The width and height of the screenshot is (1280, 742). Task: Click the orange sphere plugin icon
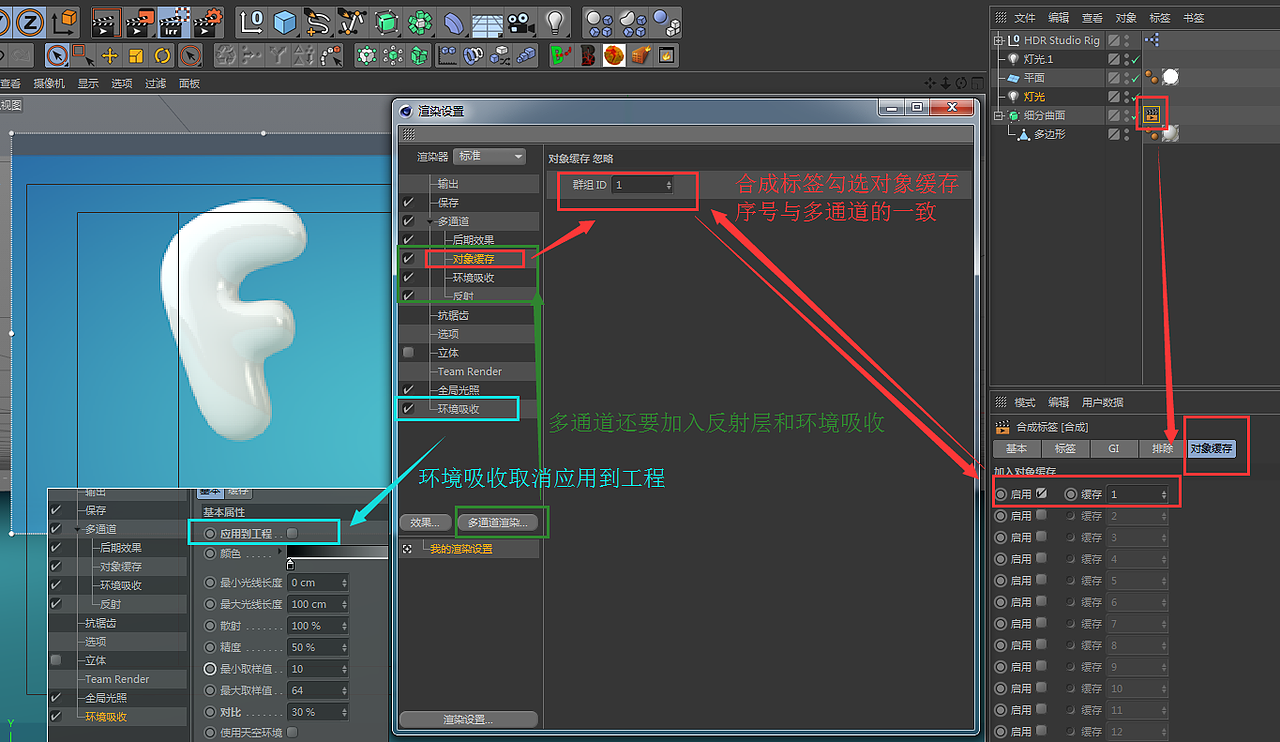coord(614,55)
